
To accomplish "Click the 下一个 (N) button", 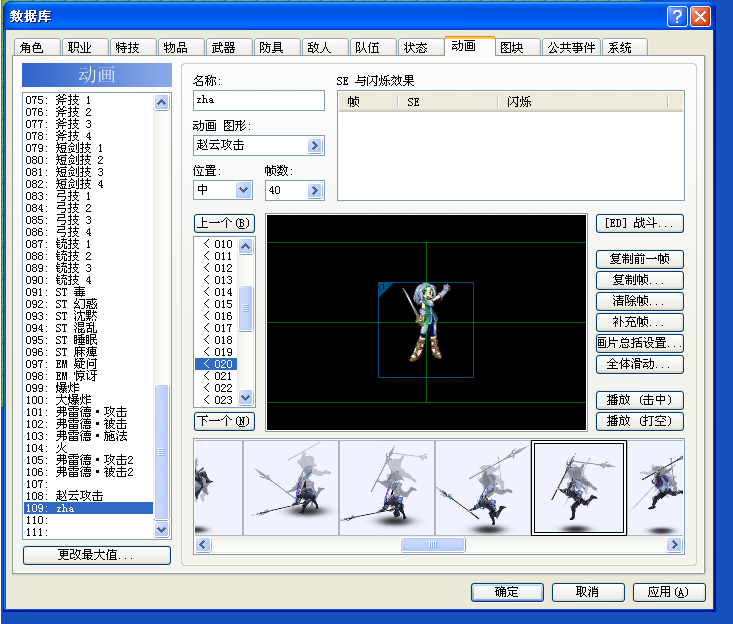I will coord(224,421).
